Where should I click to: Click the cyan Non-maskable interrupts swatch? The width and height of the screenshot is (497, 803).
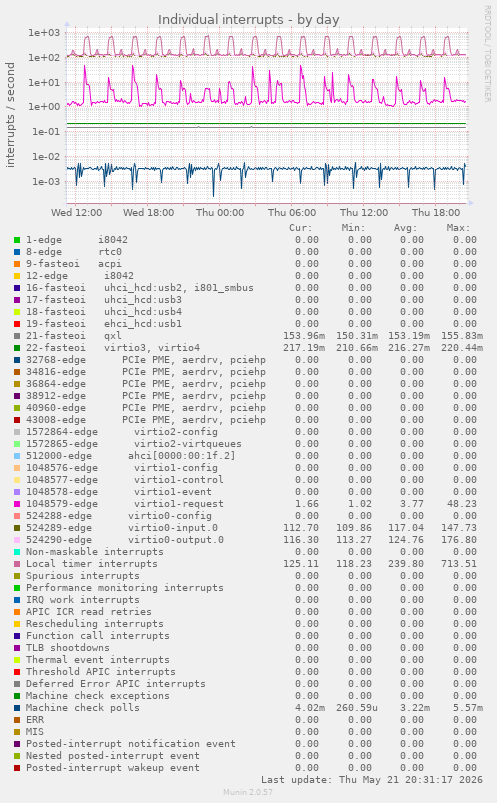click(17, 552)
